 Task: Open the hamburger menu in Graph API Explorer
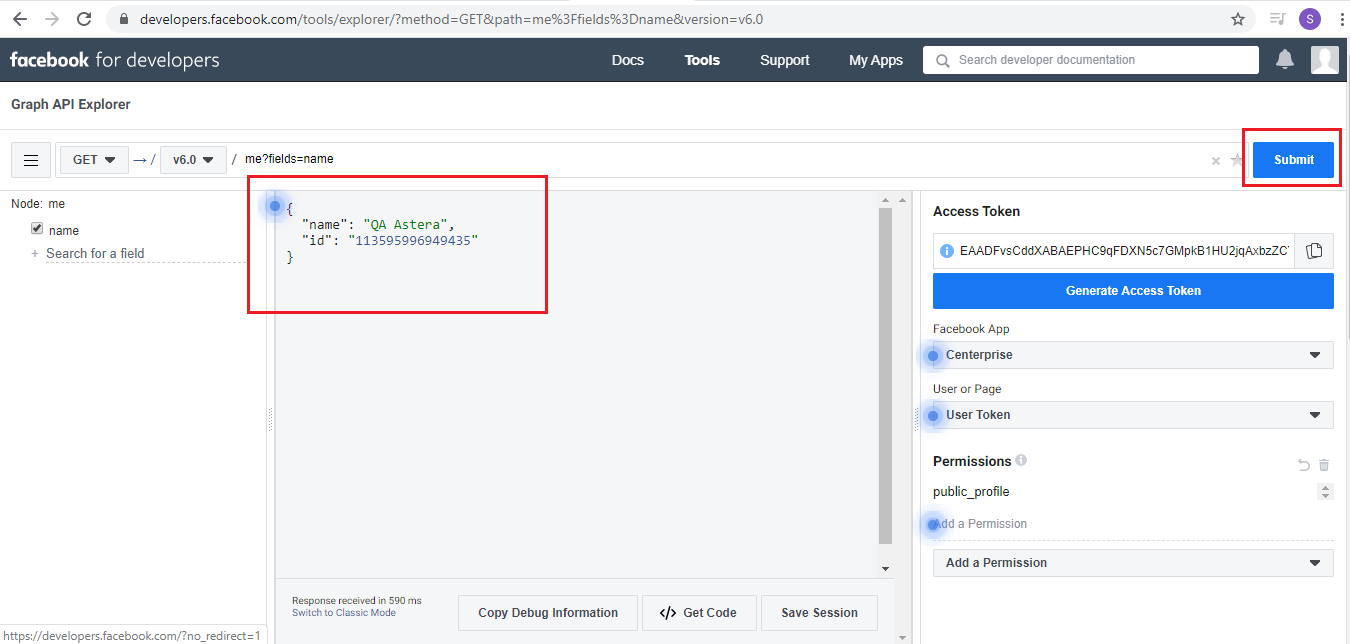pyautogui.click(x=31, y=160)
